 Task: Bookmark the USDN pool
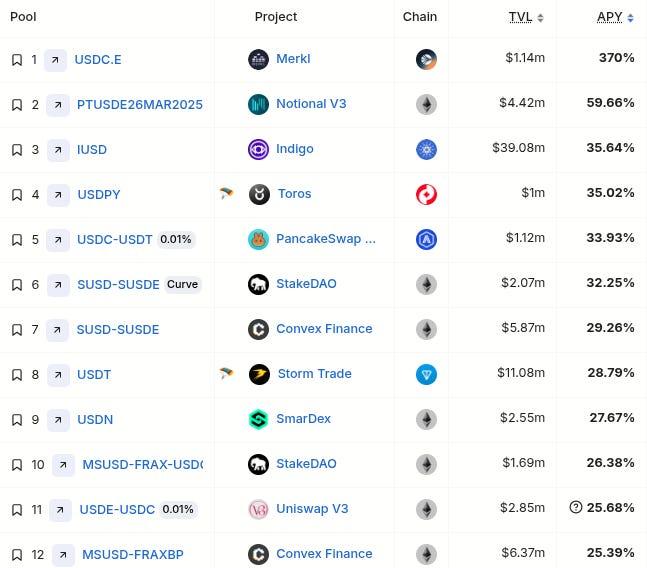[x=16, y=420]
